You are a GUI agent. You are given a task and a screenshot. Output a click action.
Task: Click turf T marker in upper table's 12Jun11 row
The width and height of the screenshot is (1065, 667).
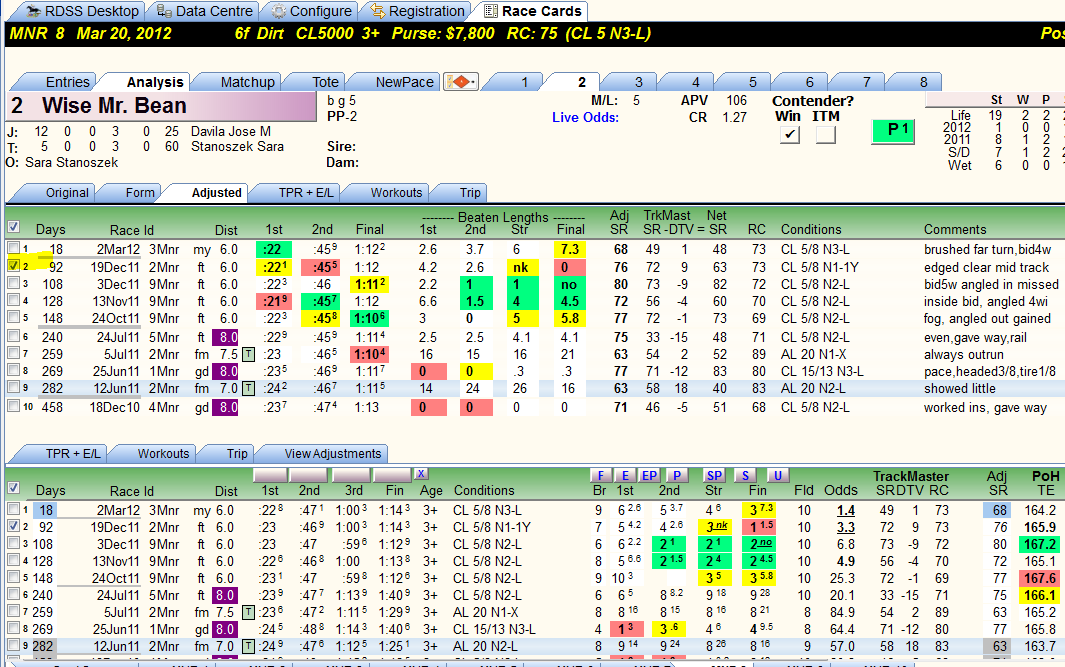(x=249, y=389)
